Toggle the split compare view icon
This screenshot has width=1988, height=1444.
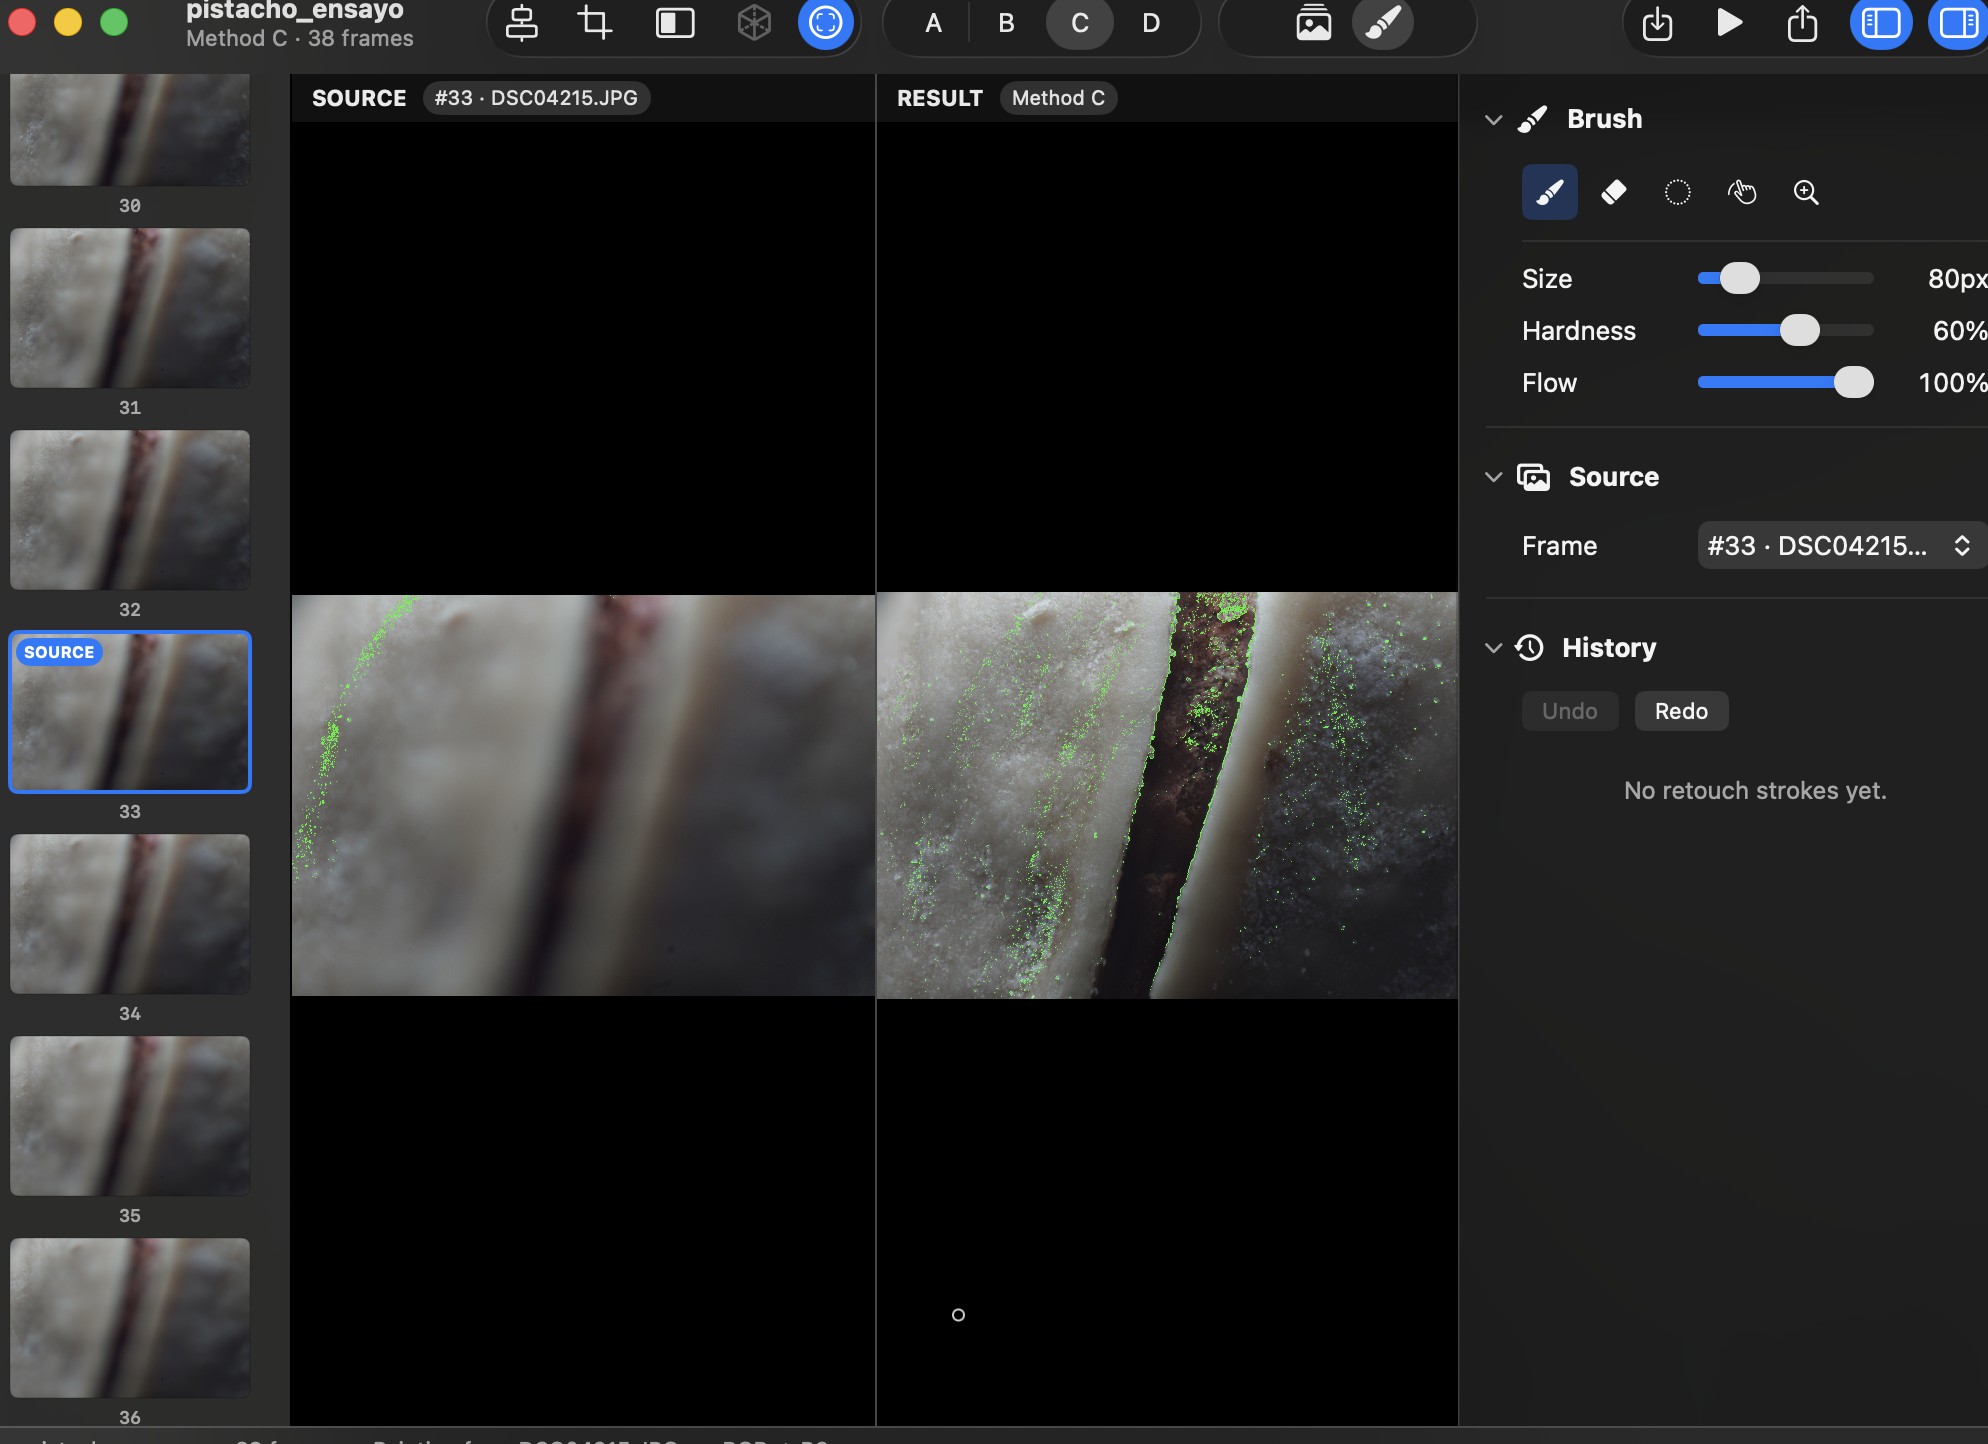[x=675, y=23]
